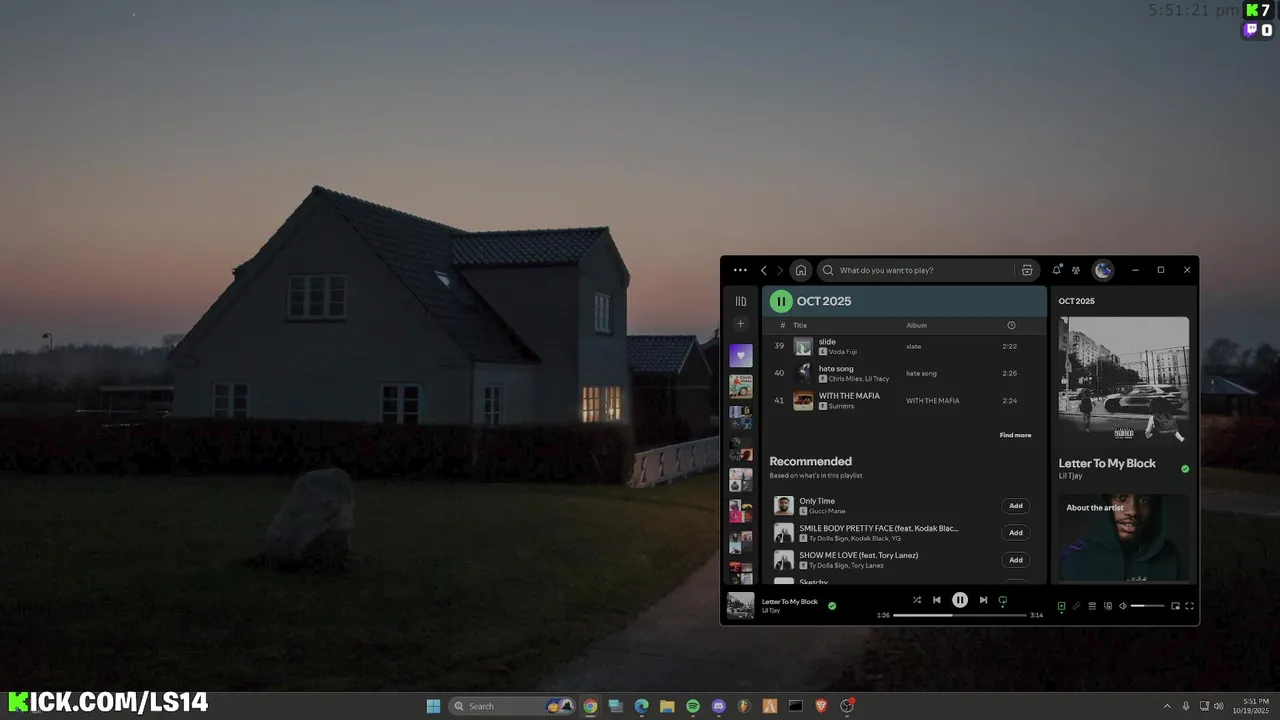Open the profile avatar menu

(x=1103, y=270)
